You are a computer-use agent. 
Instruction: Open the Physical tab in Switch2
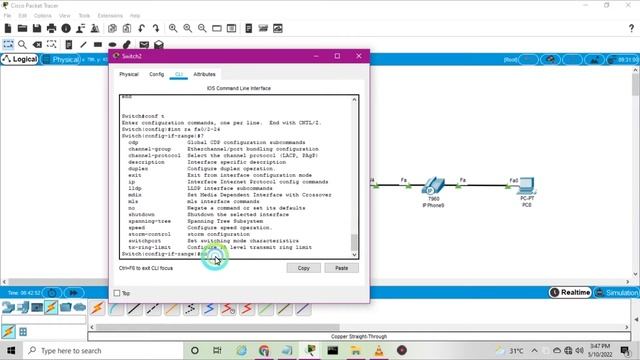pyautogui.click(x=129, y=74)
